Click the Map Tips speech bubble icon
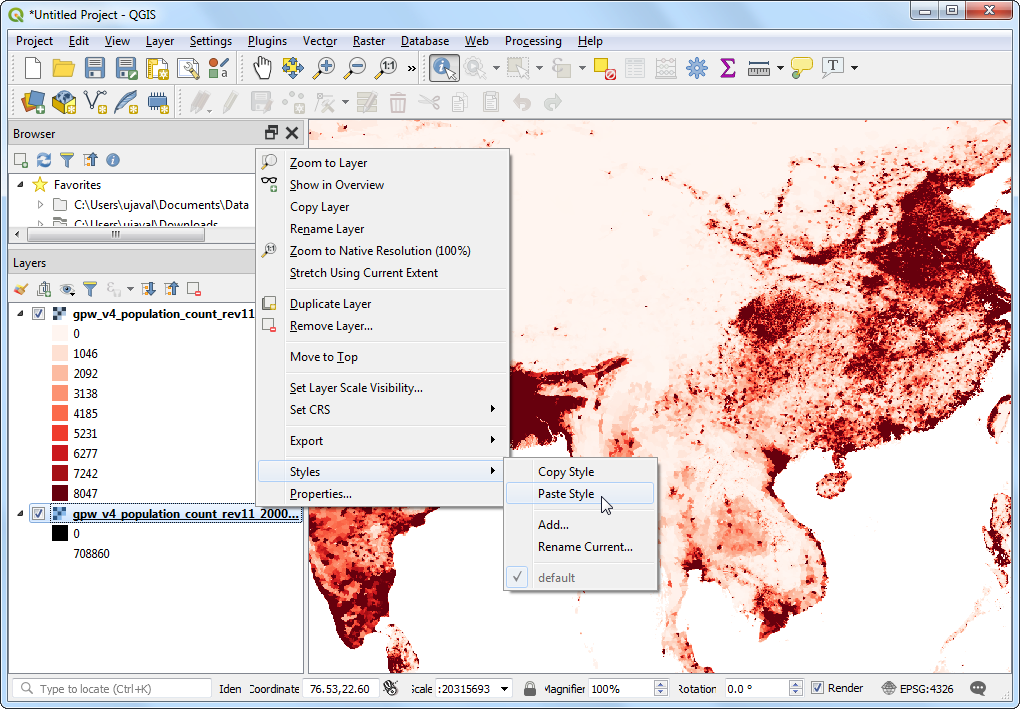 point(801,68)
